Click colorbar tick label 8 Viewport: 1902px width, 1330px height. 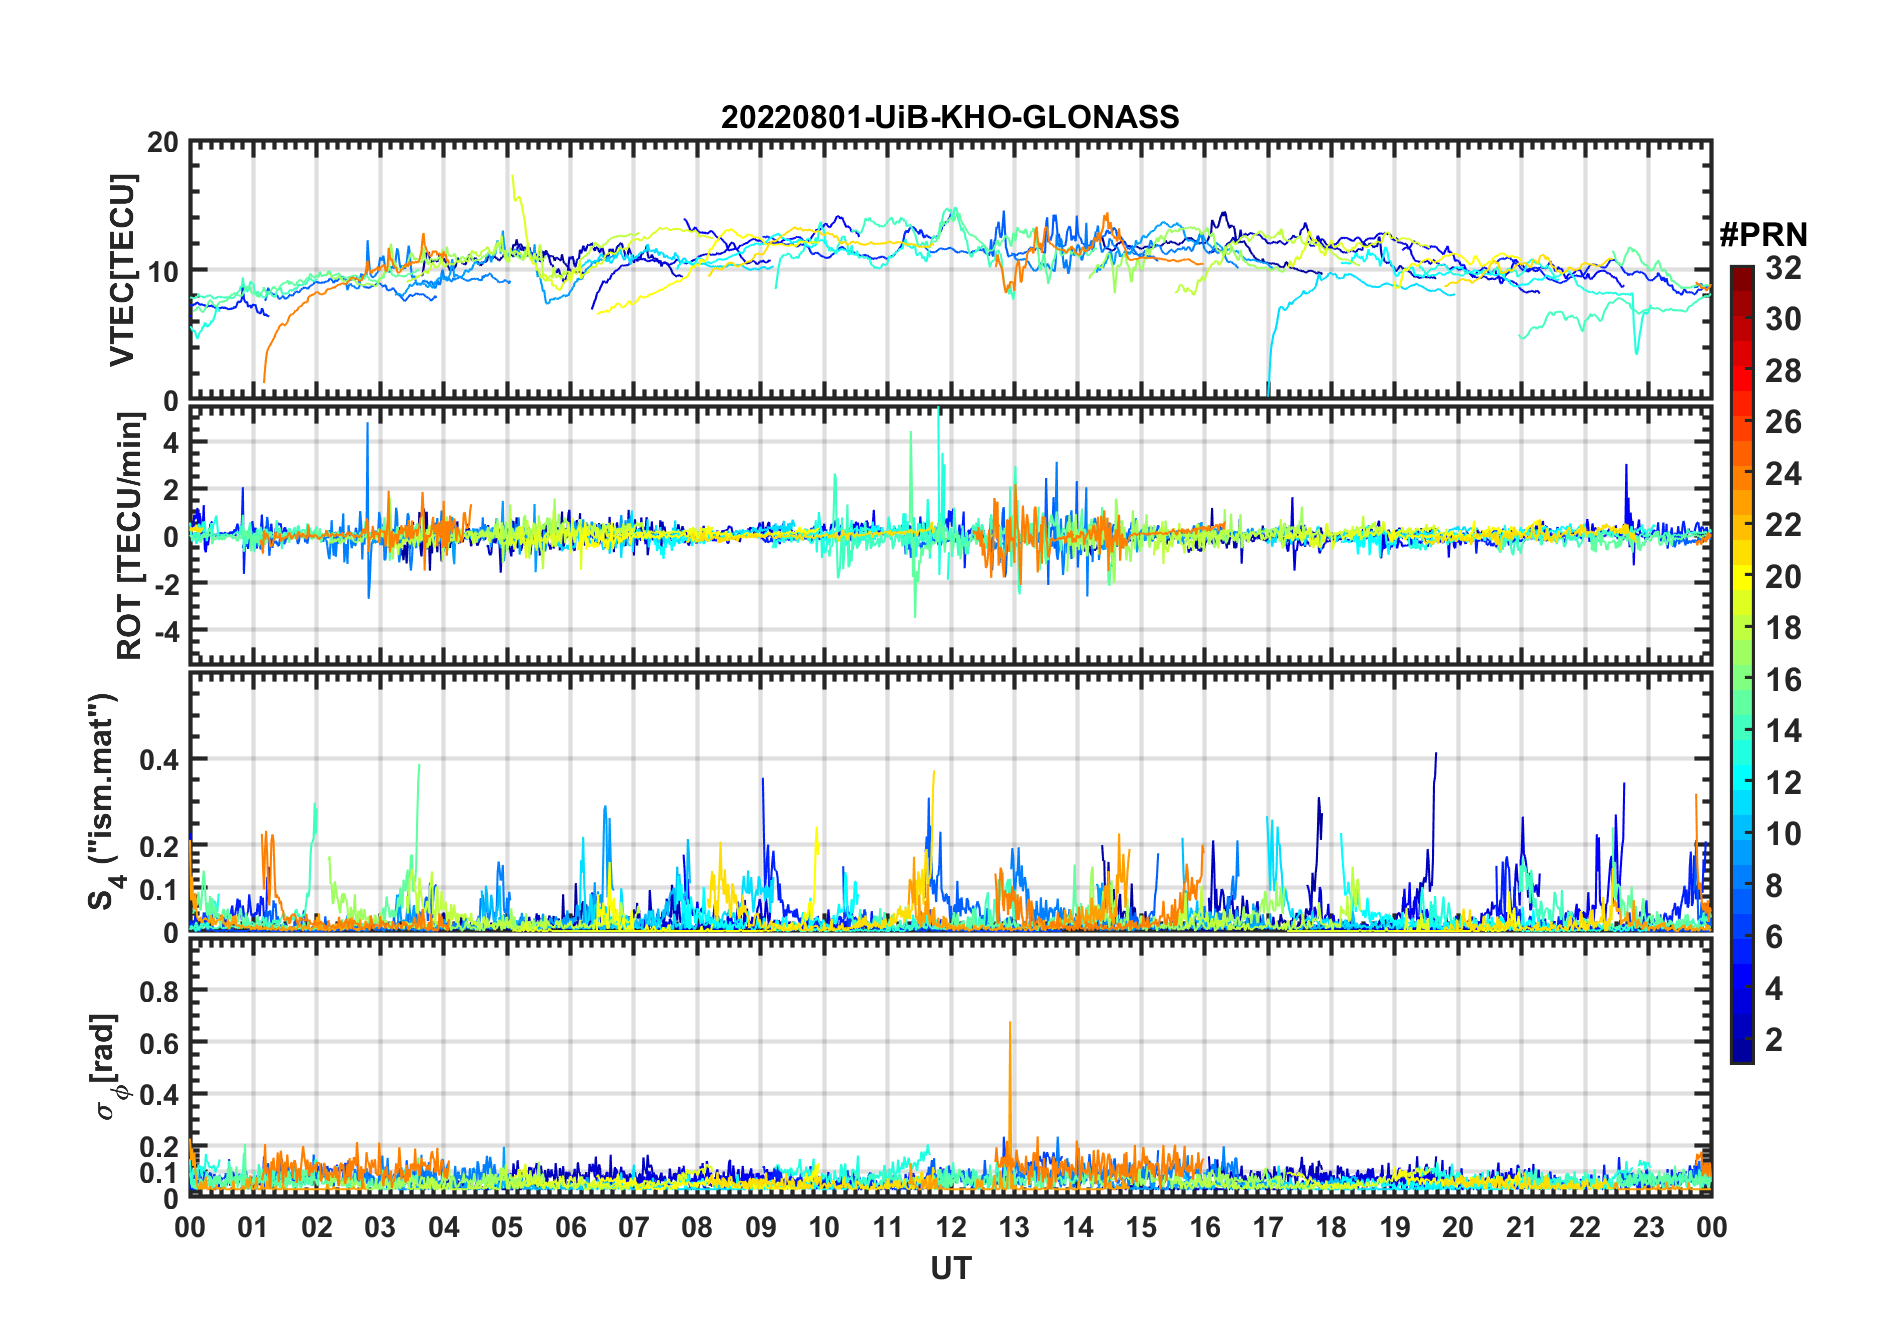[1774, 885]
